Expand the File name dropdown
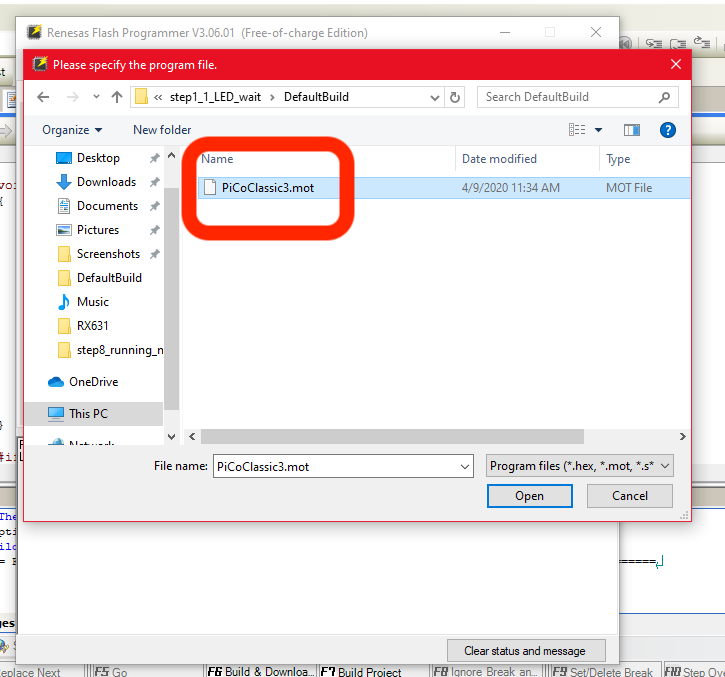The height and width of the screenshot is (677, 725). tap(465, 467)
